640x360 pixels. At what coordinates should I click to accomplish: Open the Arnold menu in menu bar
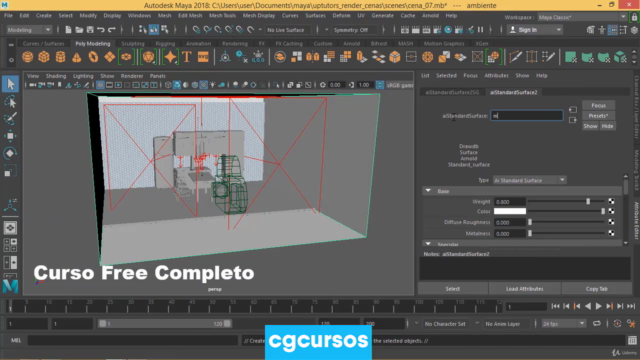coord(430,16)
